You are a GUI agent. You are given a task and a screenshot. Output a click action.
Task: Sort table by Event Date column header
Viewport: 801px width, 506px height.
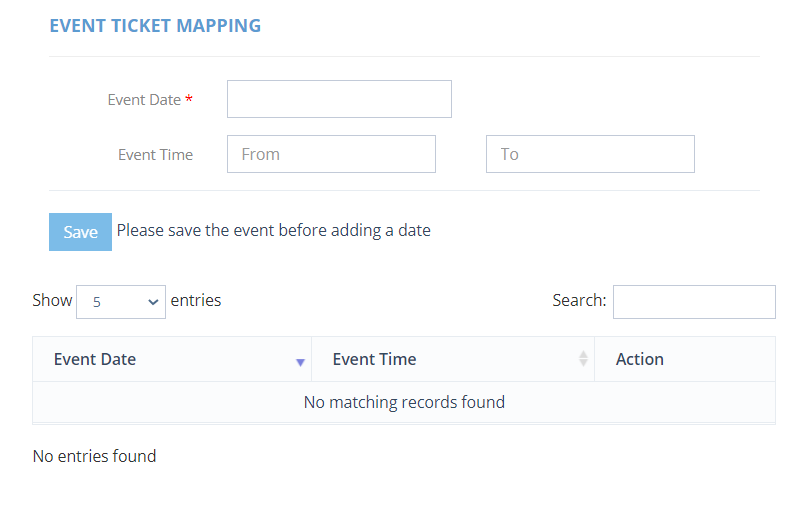(x=172, y=359)
